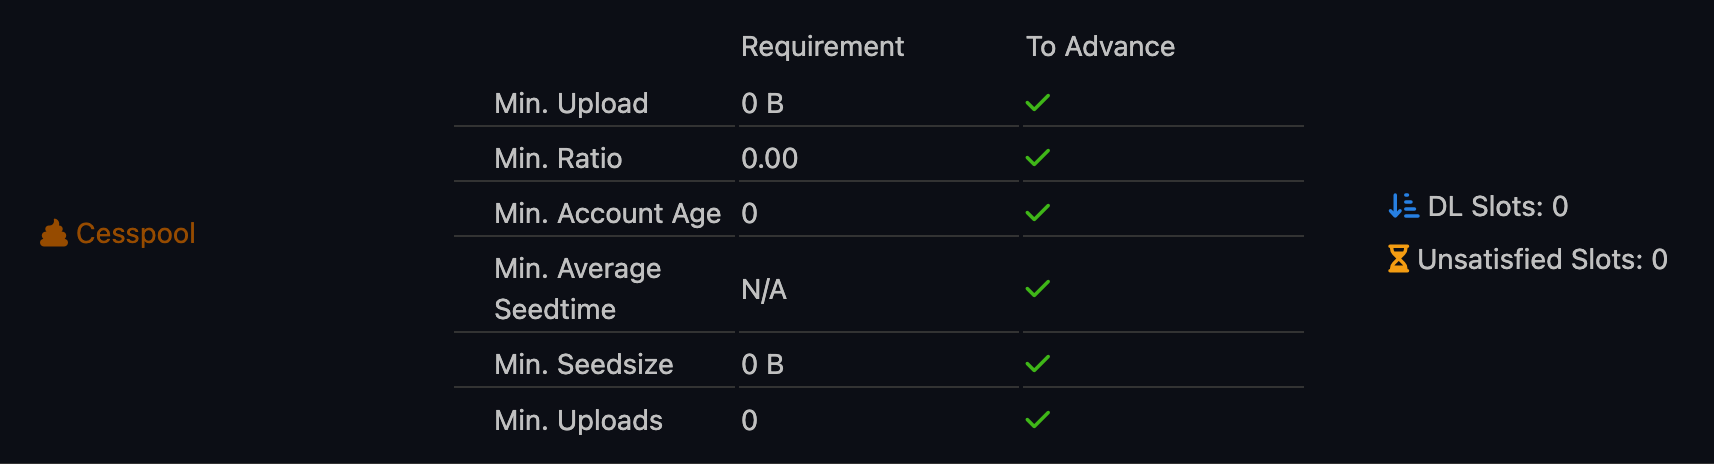Image resolution: width=1714 pixels, height=464 pixels.
Task: Click the Min. Seedsize row label
Action: 583,364
